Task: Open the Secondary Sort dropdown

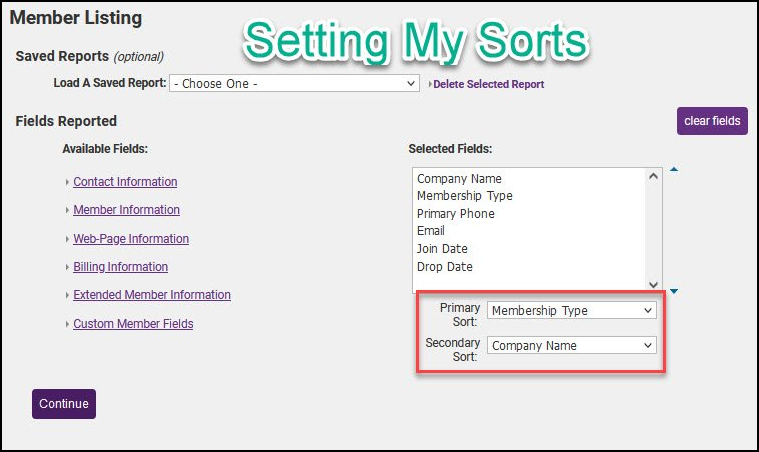Action: coord(571,346)
